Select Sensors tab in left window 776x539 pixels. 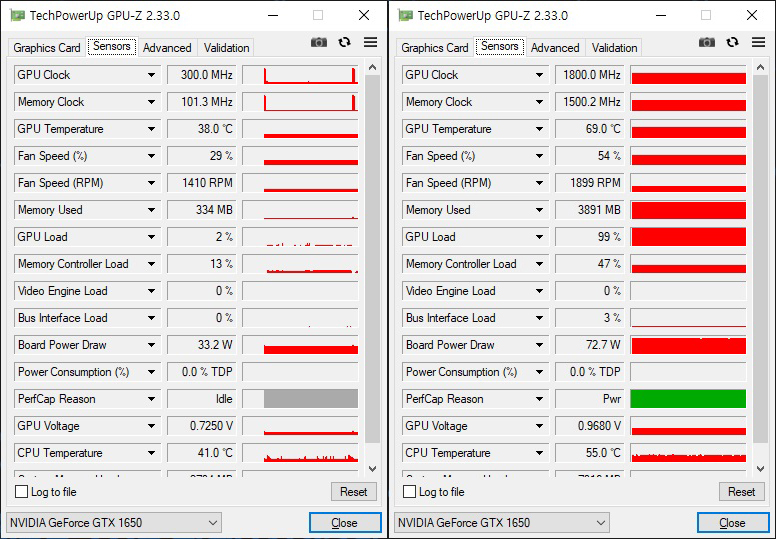pyautogui.click(x=112, y=46)
